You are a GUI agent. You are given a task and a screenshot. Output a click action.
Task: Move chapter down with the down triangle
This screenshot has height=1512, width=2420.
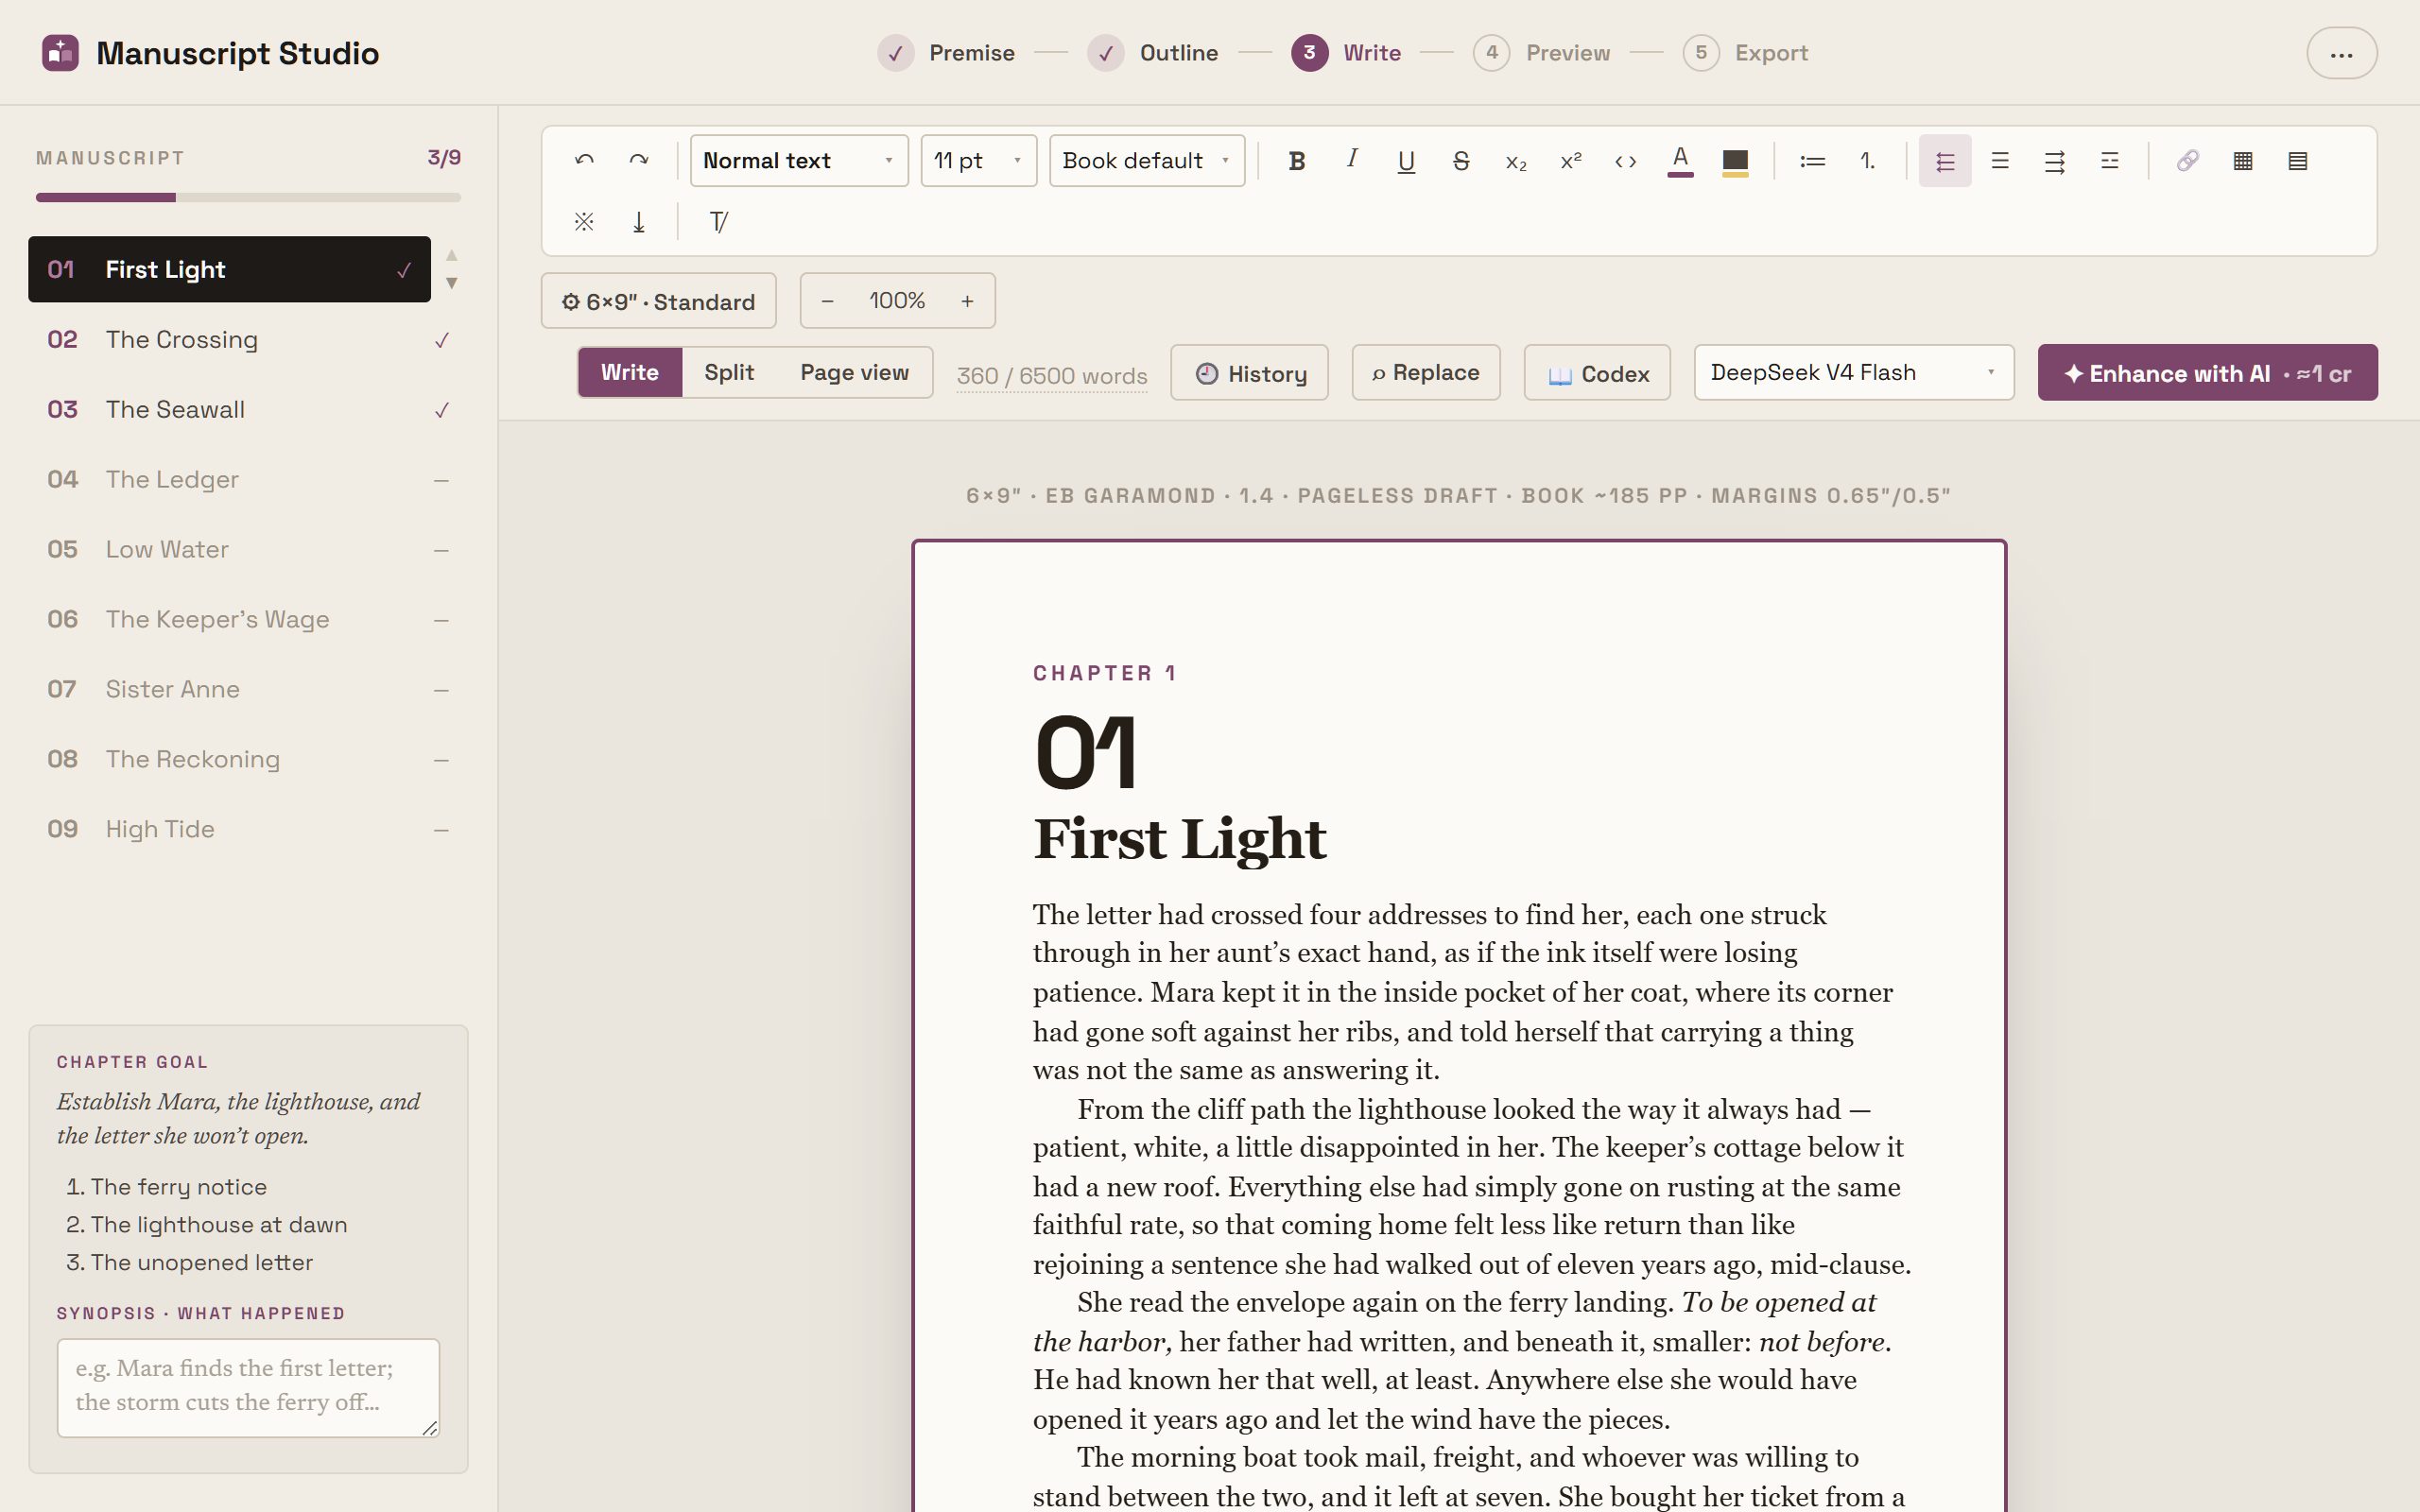[452, 283]
